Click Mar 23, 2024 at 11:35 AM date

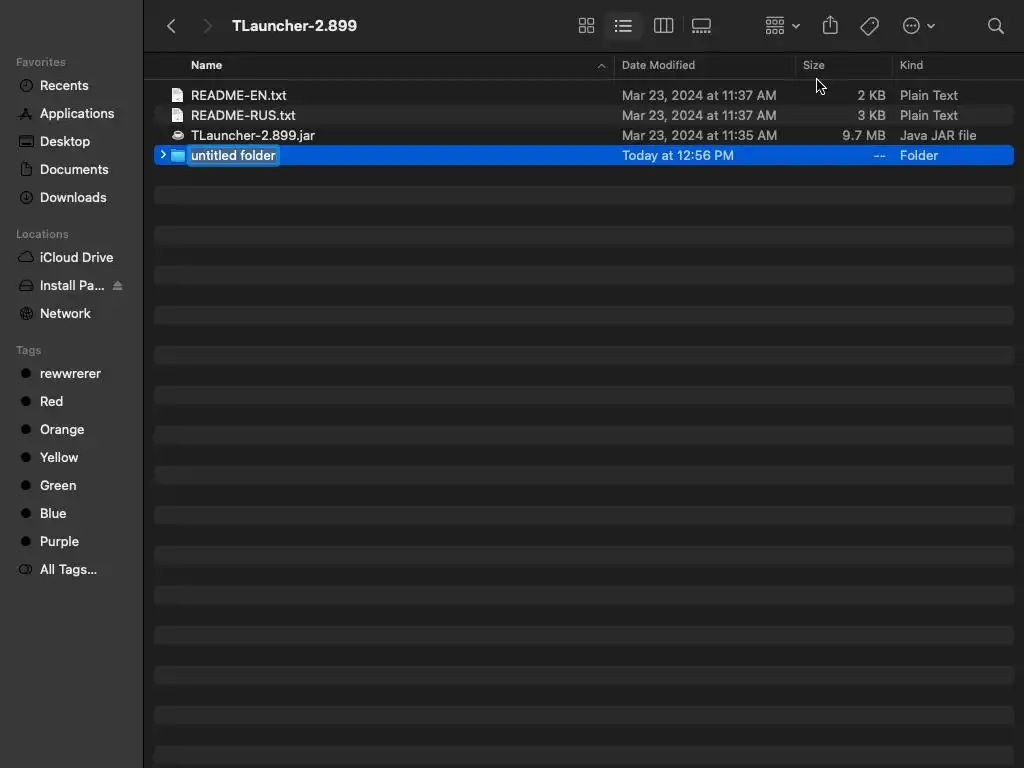(x=699, y=136)
